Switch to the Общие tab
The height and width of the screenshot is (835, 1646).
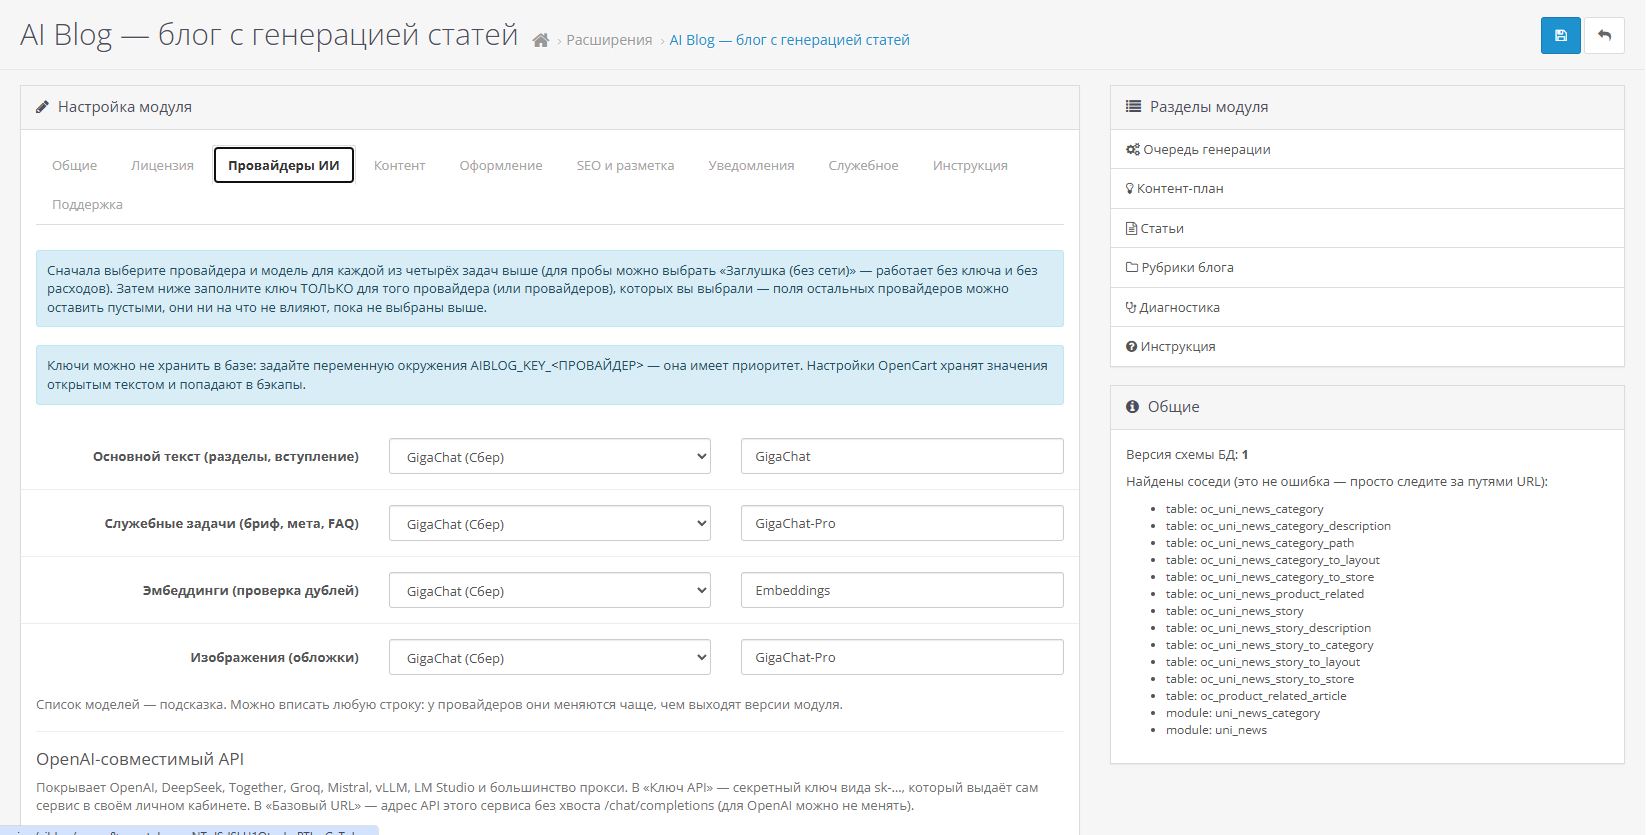[x=75, y=165]
